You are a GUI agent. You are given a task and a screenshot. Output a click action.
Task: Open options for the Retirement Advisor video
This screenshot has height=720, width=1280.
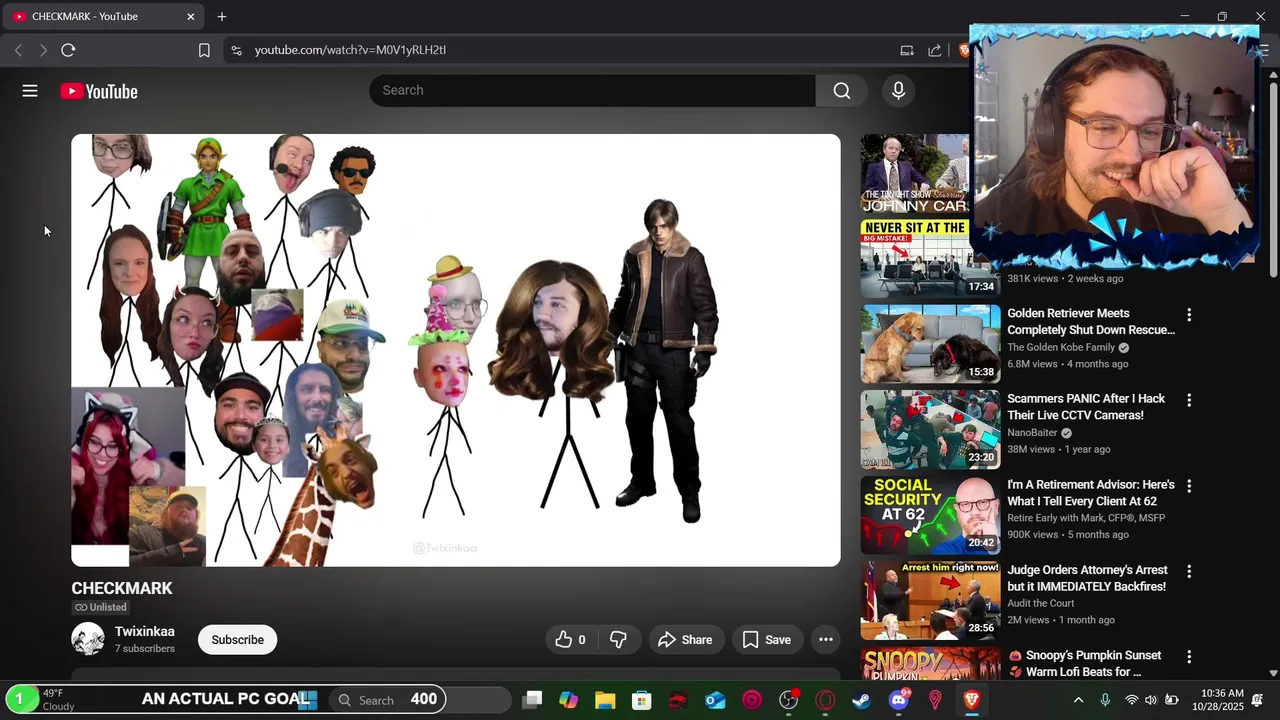[x=1189, y=486]
